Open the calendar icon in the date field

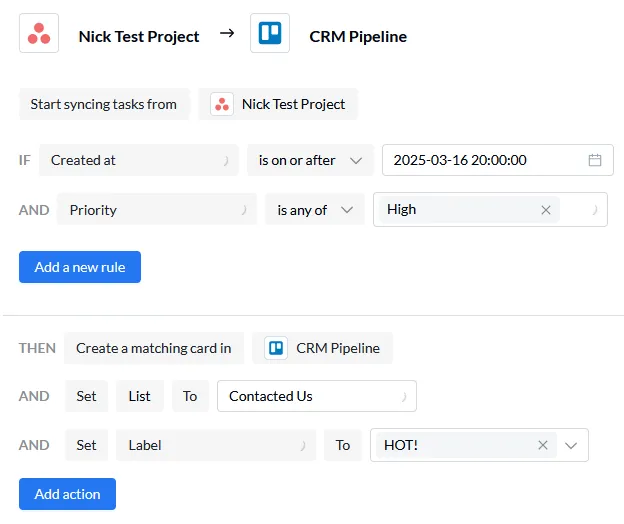click(x=595, y=160)
